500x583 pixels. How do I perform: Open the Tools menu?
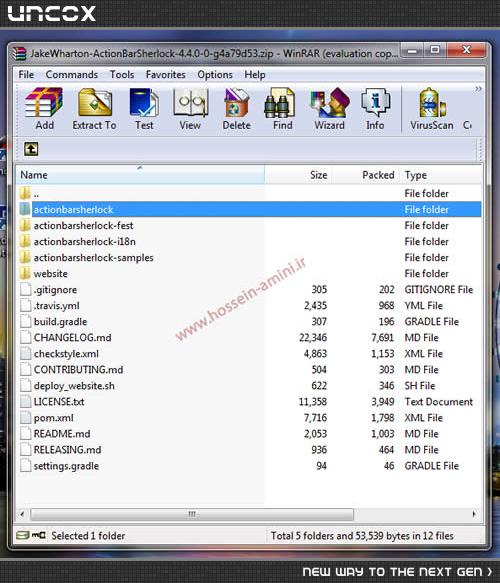122,75
